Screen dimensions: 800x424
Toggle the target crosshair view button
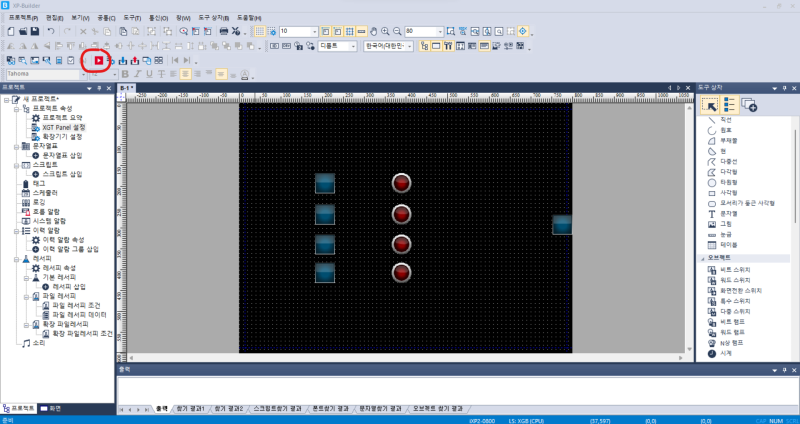(522, 31)
